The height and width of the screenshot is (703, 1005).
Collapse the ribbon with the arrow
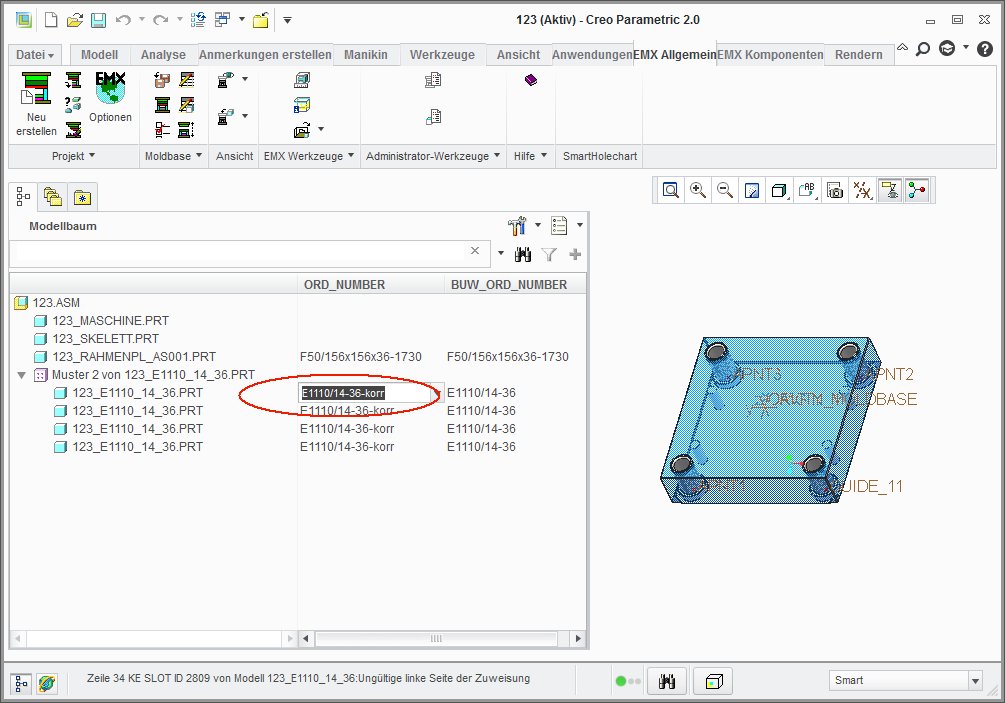point(902,47)
